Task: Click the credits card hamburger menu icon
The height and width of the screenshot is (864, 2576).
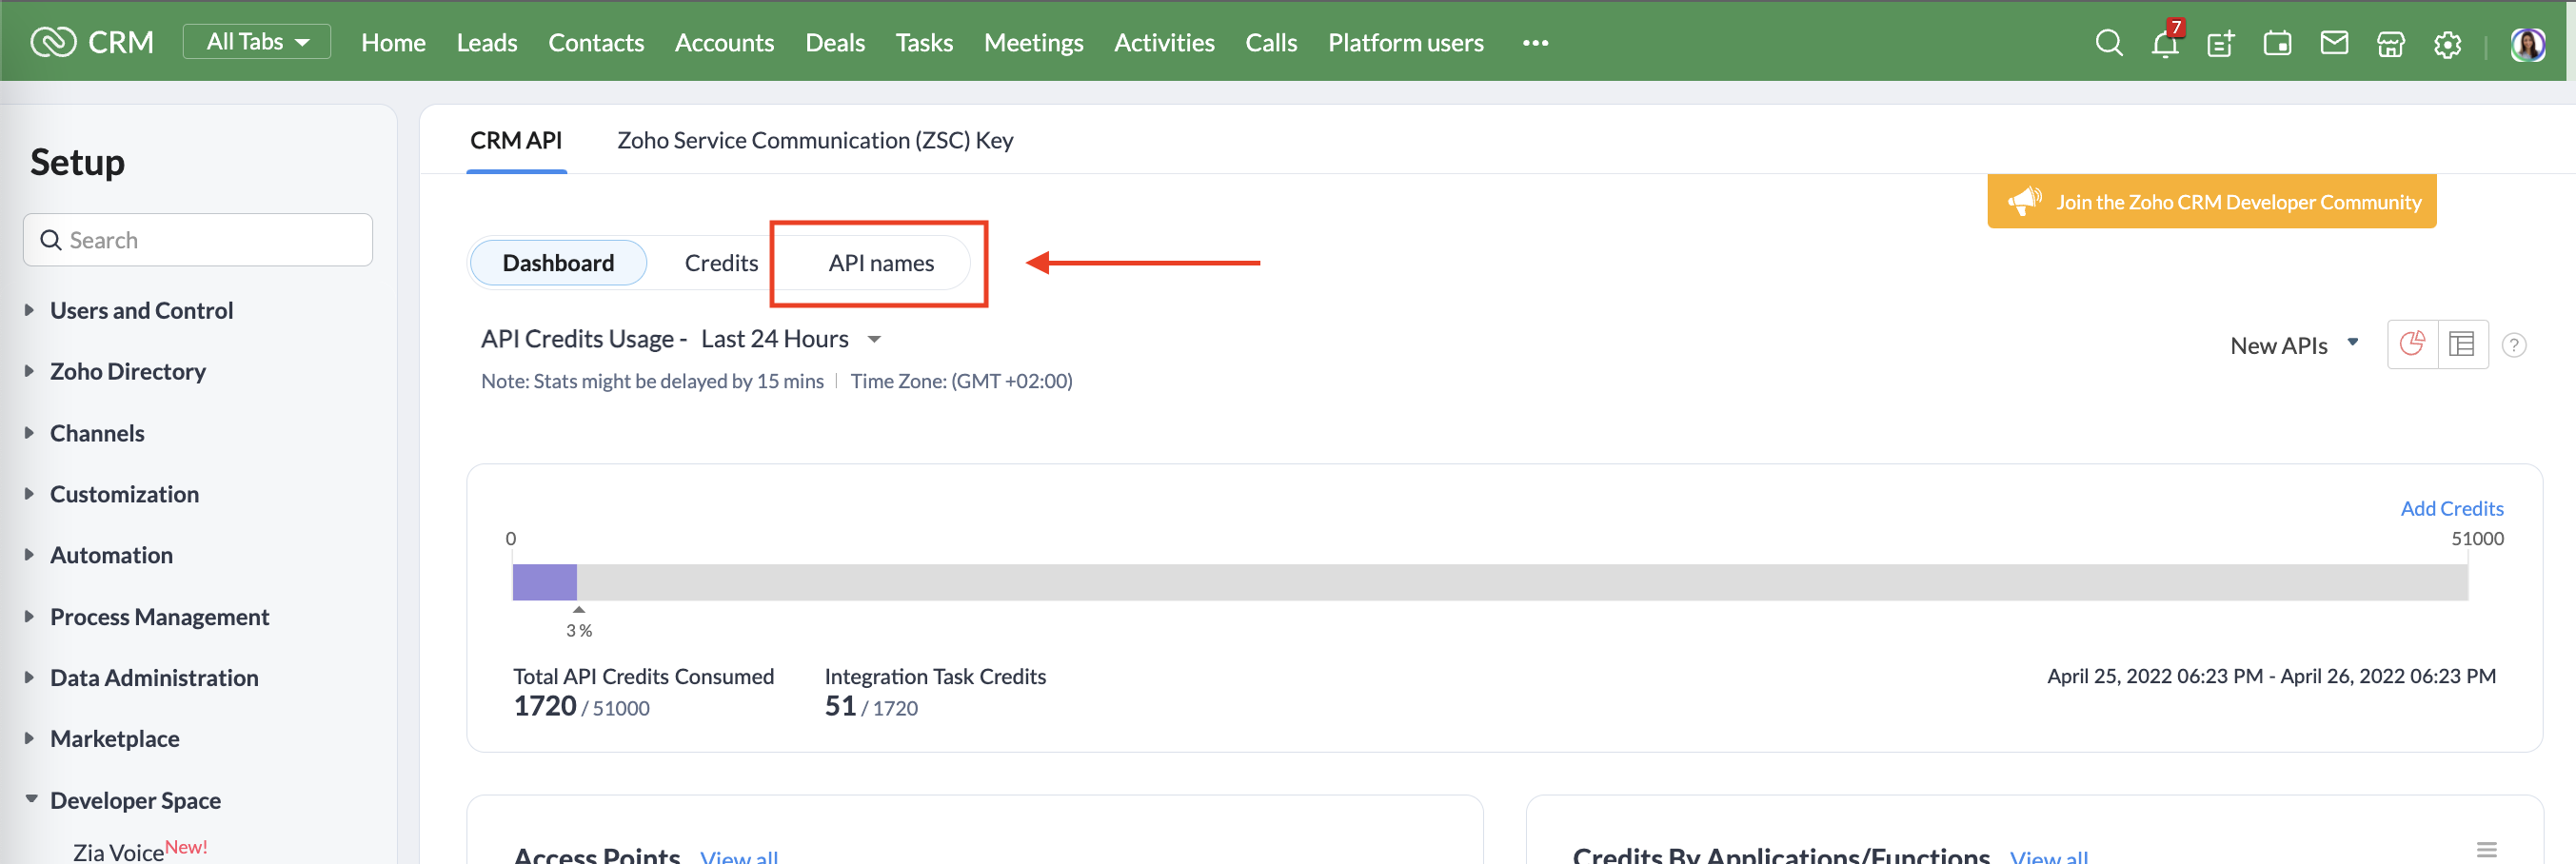Action: 2486,850
